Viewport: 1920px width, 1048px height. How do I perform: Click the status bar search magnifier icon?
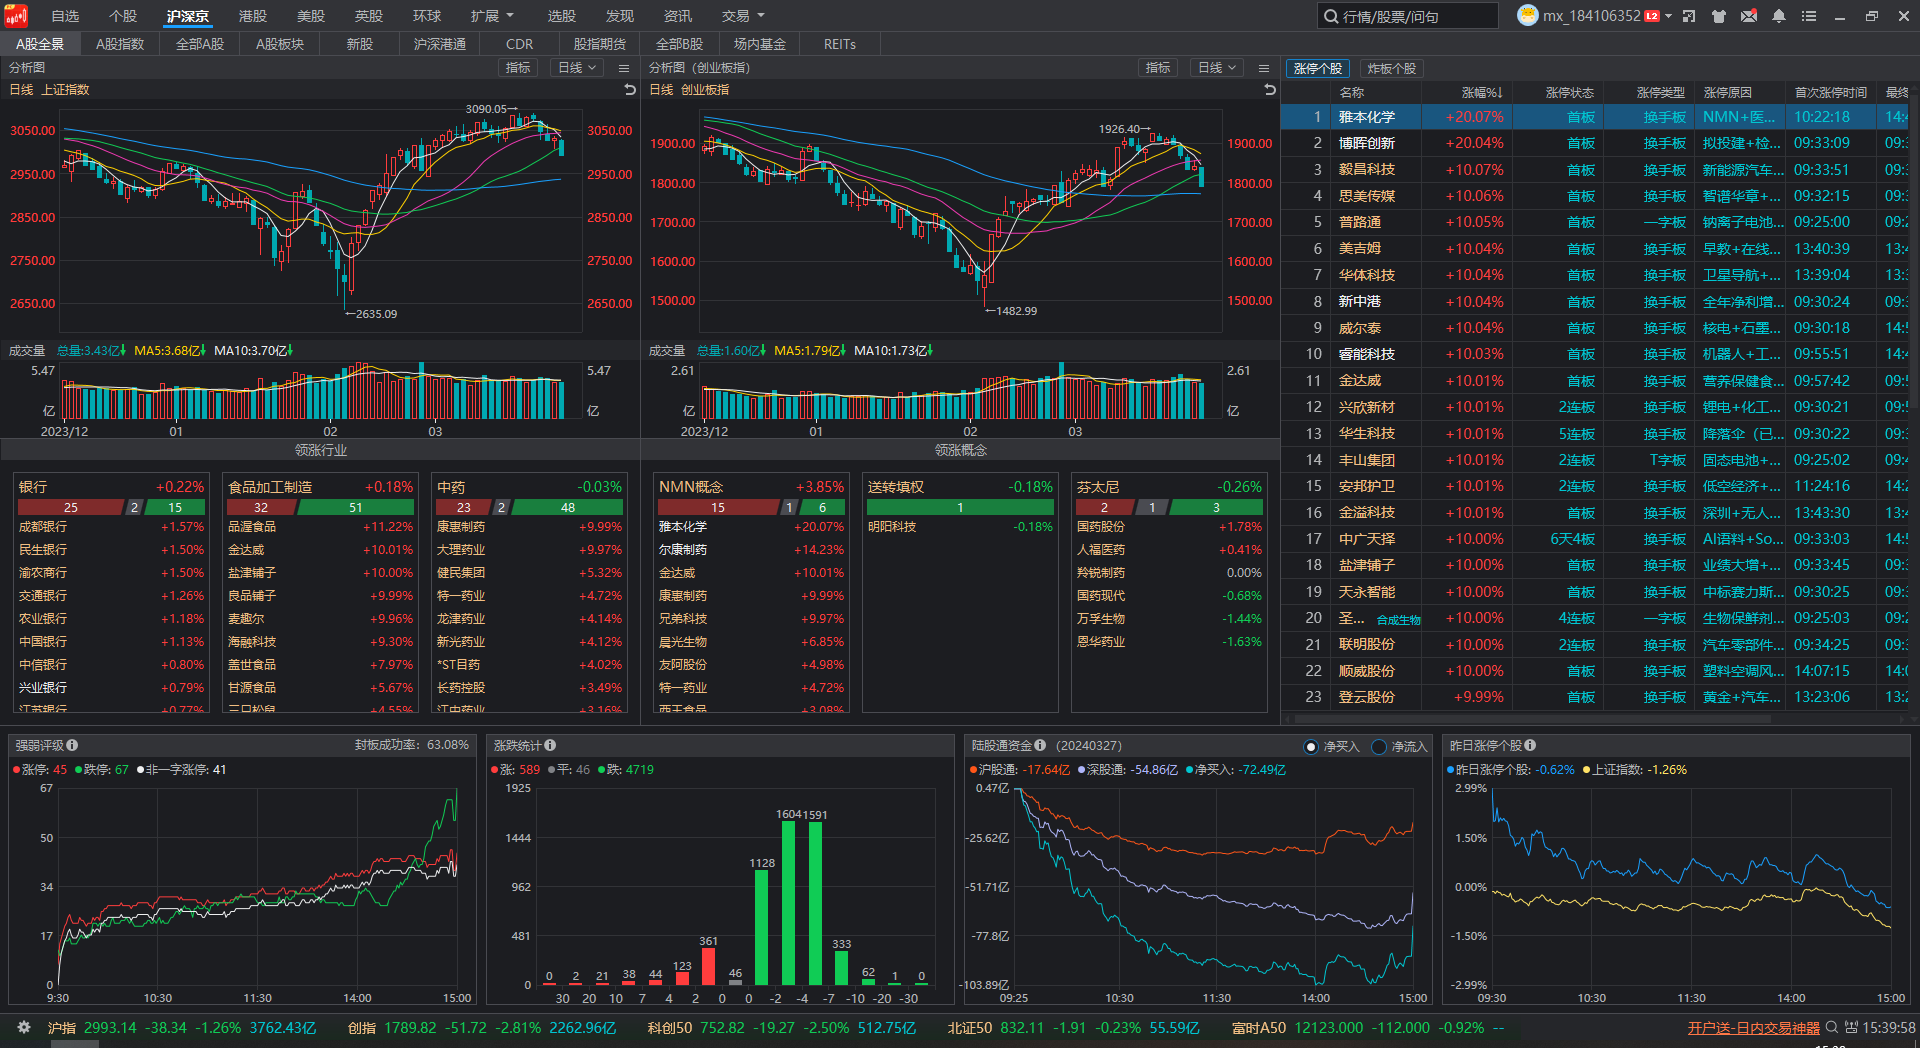1832,1027
